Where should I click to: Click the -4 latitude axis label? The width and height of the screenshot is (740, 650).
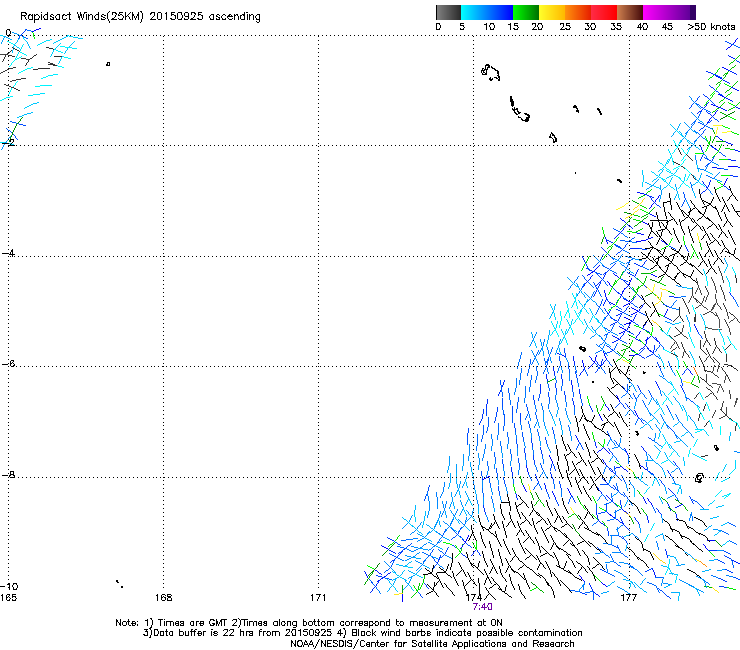click(x=8, y=253)
